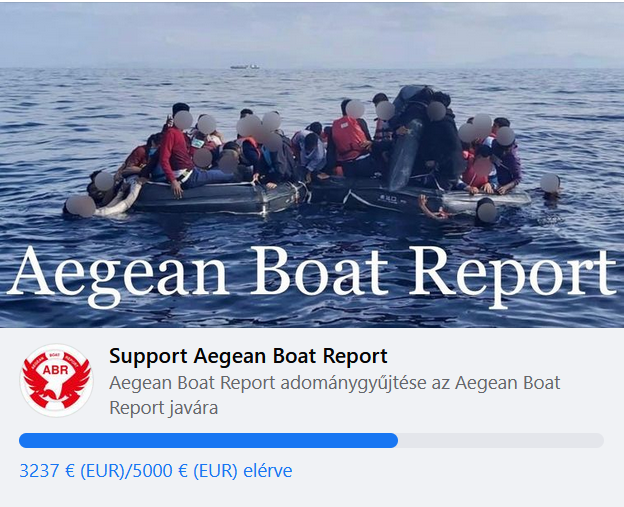The height and width of the screenshot is (507, 624).
Task: Click the blue filled donation progress bar
Action: point(208,441)
